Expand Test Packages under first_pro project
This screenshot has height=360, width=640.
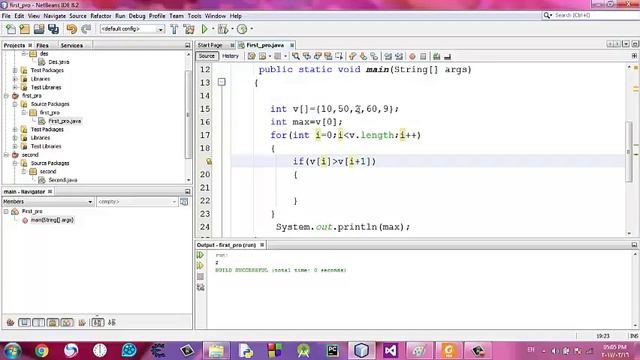click(15, 129)
